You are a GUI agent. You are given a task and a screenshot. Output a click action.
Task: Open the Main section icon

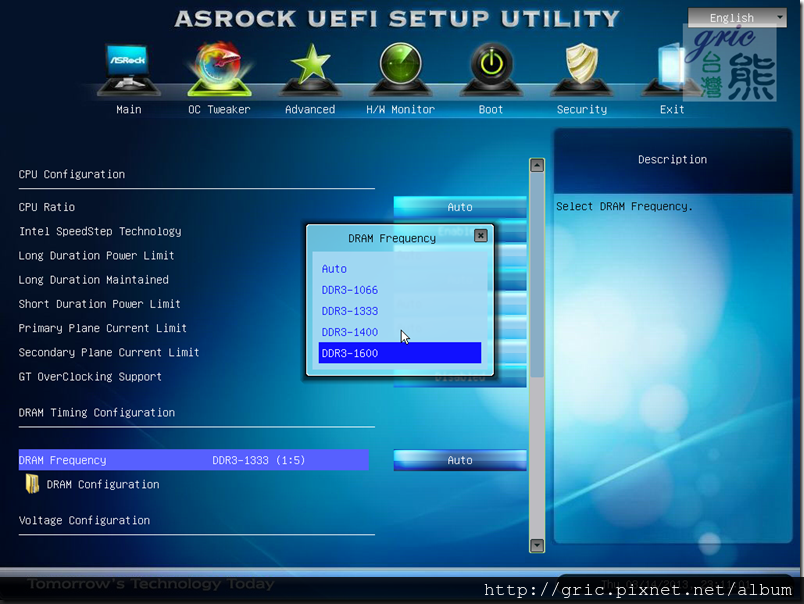click(x=129, y=70)
